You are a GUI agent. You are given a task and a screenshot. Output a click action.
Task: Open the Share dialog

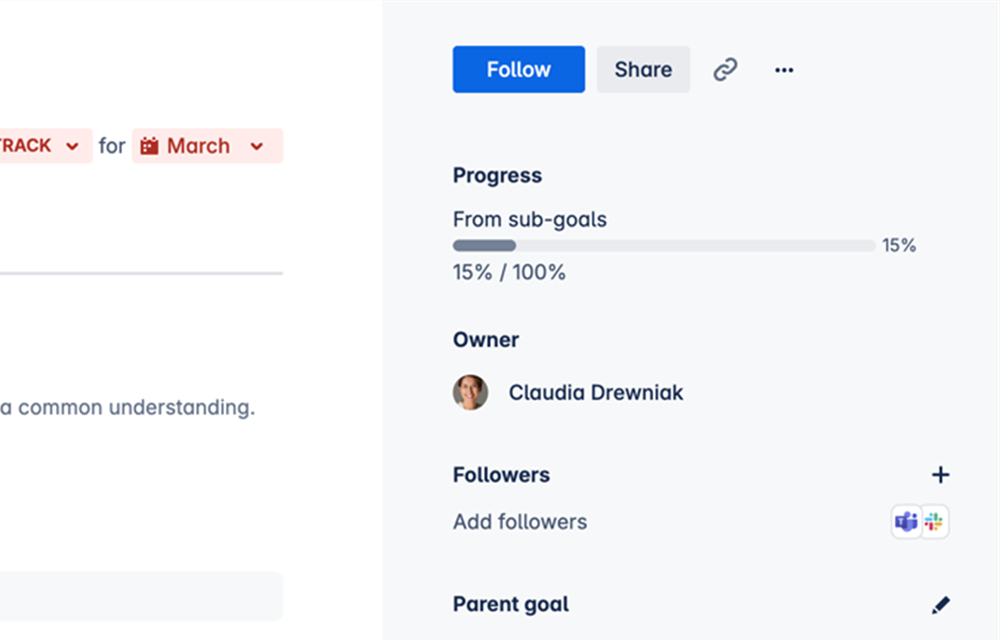point(643,69)
